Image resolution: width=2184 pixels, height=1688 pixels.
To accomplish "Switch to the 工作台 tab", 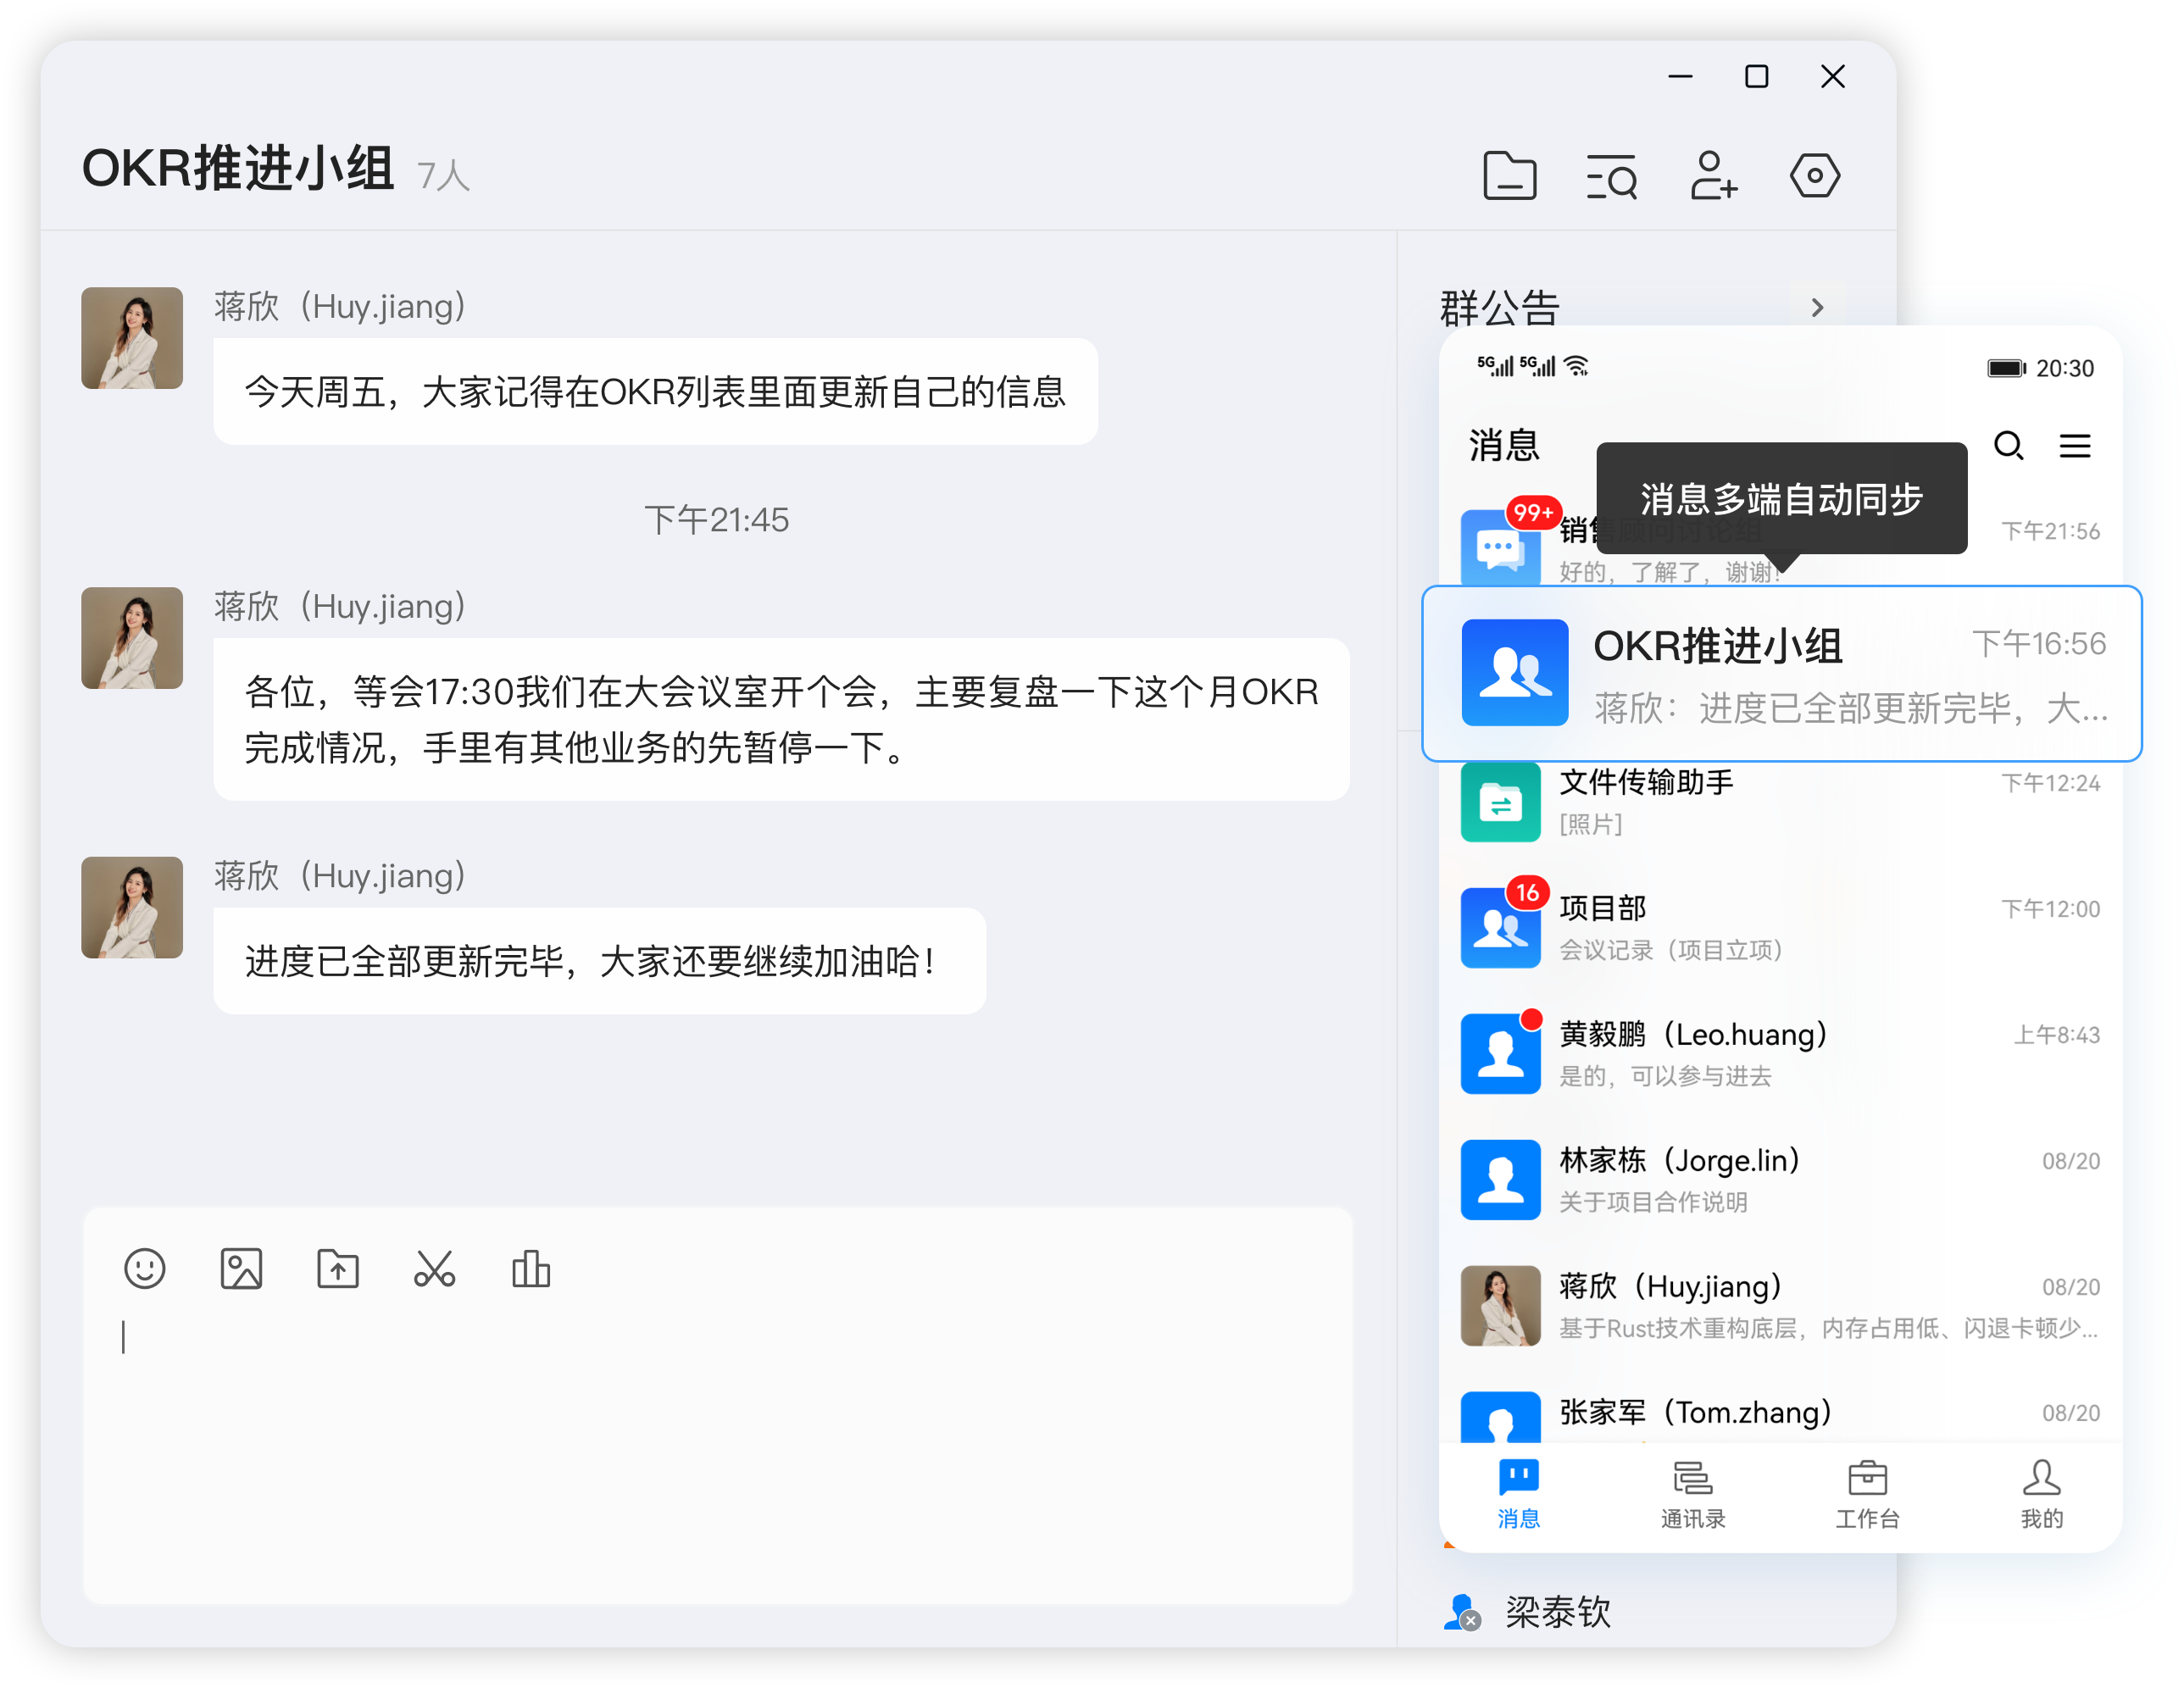I will pyautogui.click(x=1867, y=1495).
